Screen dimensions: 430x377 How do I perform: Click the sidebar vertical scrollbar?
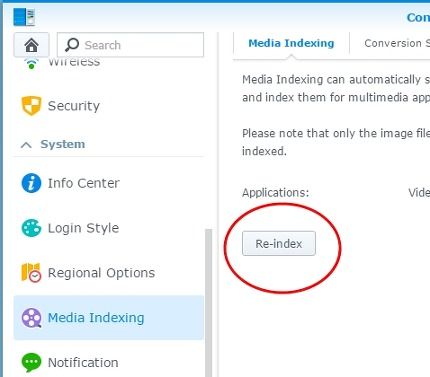tap(208, 303)
